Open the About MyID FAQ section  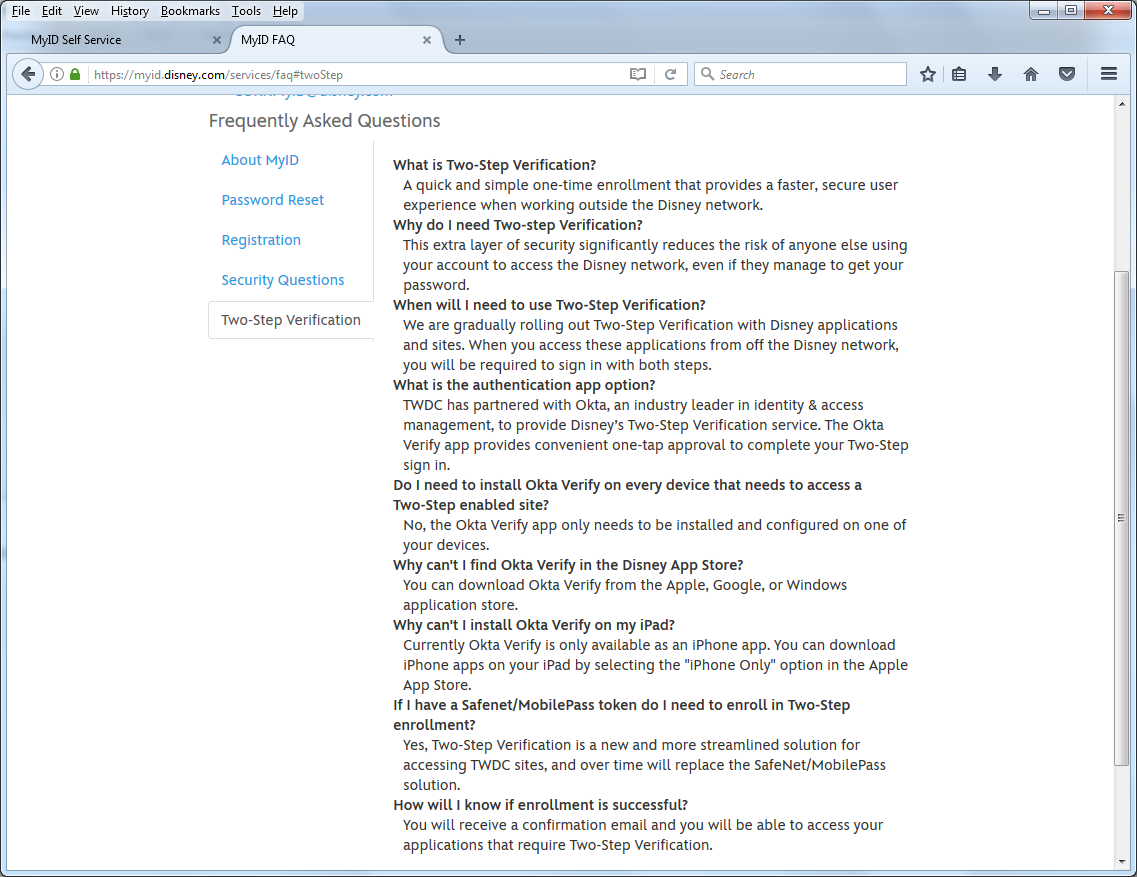(x=260, y=160)
